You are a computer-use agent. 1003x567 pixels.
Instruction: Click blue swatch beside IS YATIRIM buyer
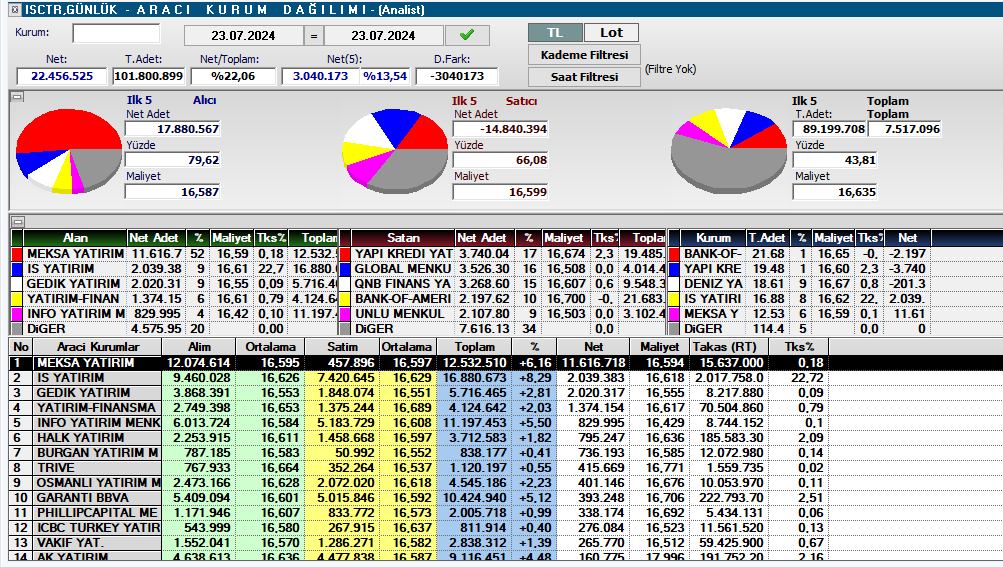point(17,269)
